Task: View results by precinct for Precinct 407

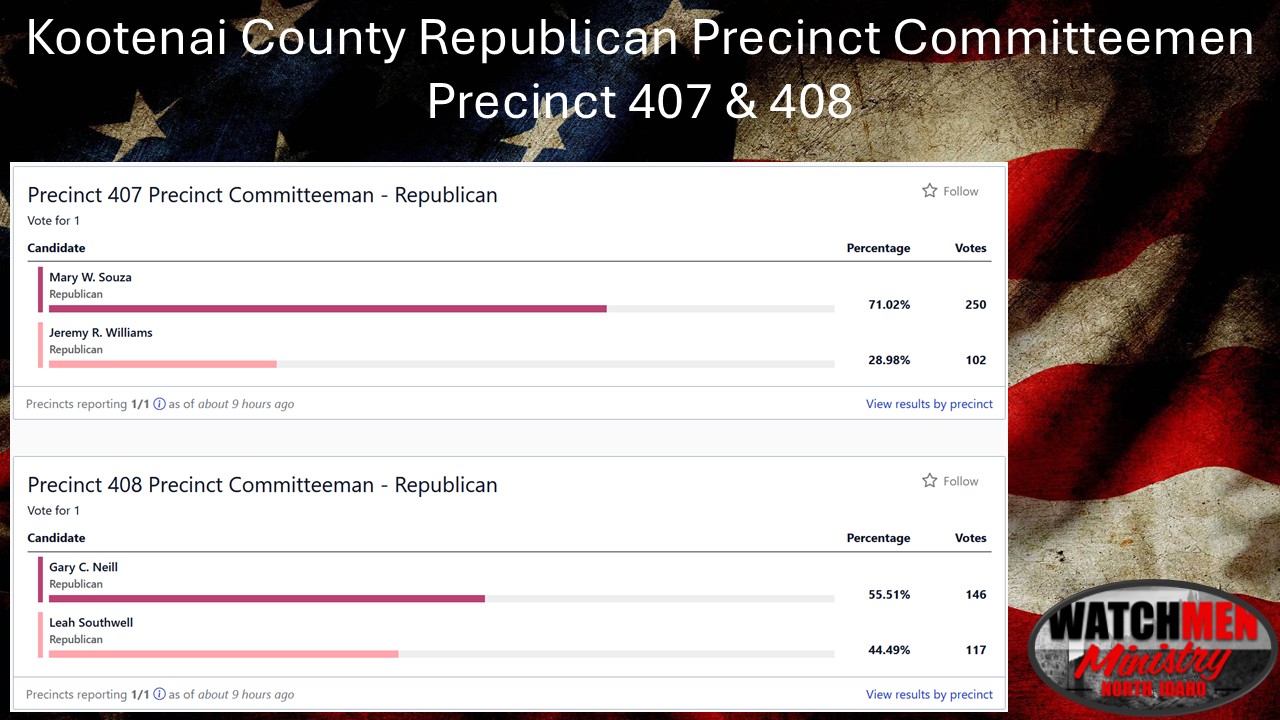Action: (x=929, y=404)
